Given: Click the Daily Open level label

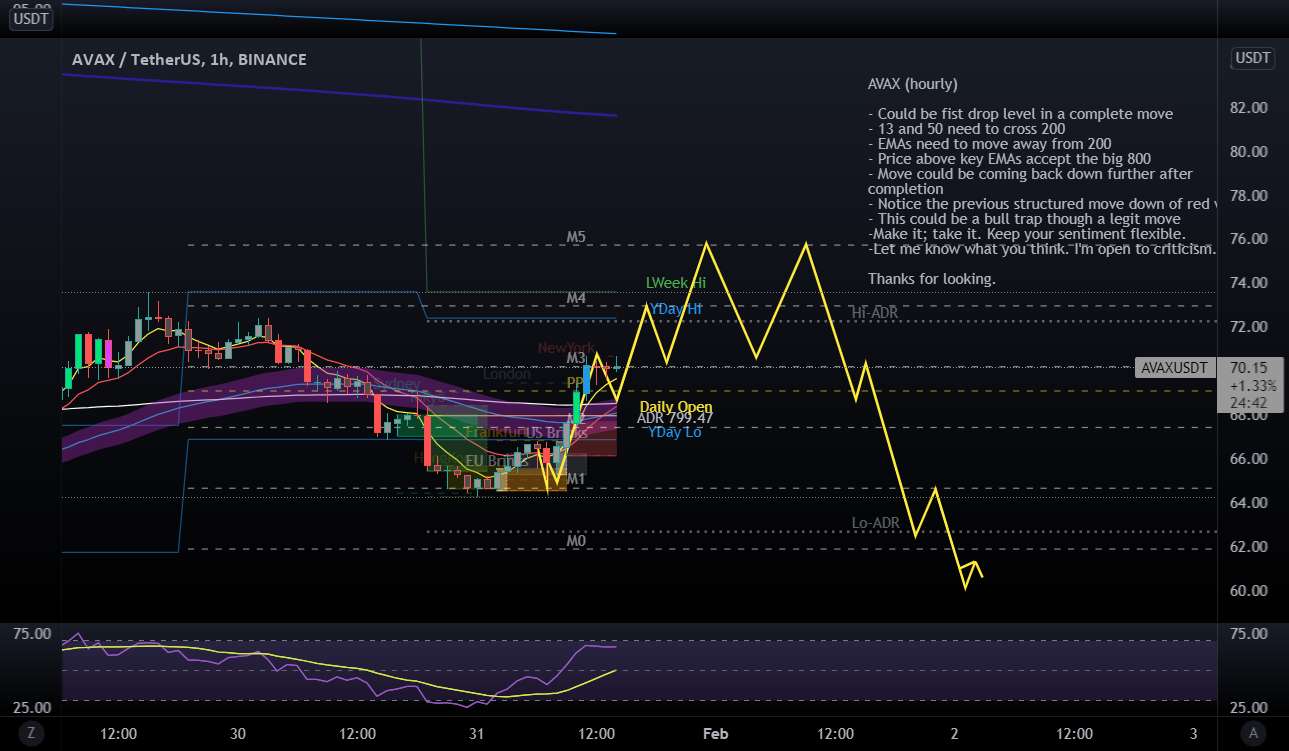Looking at the screenshot, I should (x=676, y=407).
